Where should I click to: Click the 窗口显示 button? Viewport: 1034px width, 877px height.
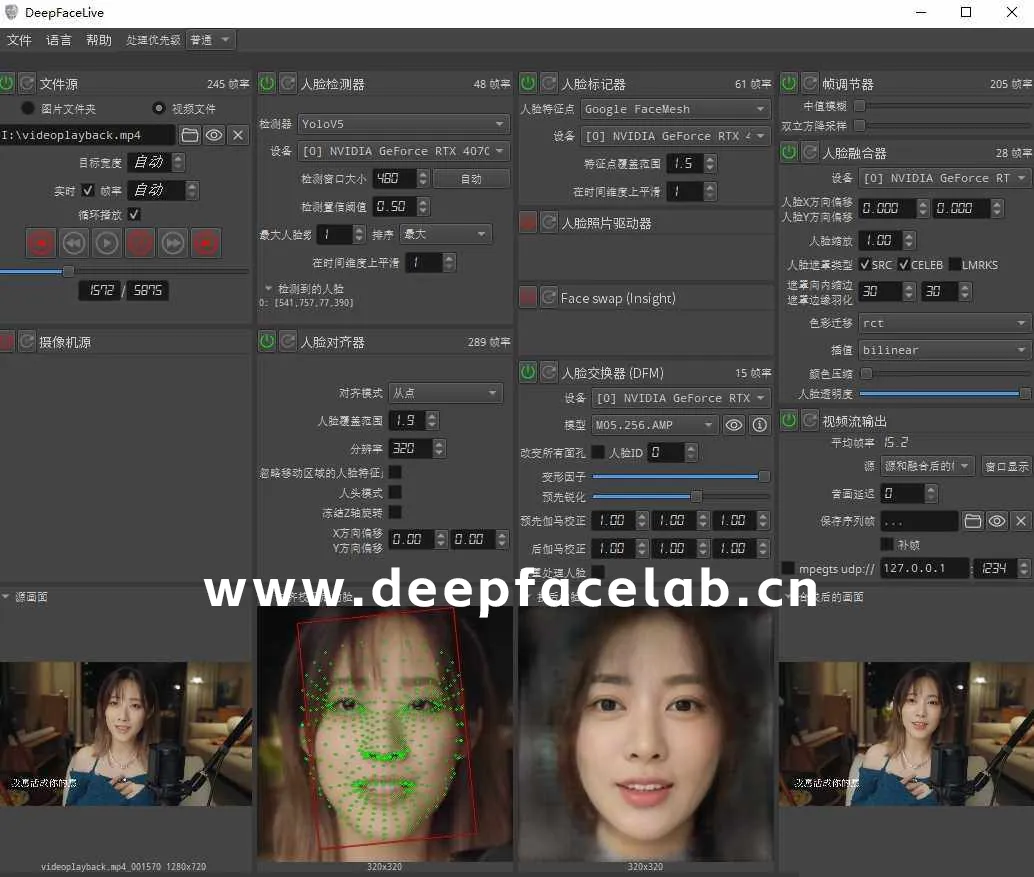pos(1006,466)
